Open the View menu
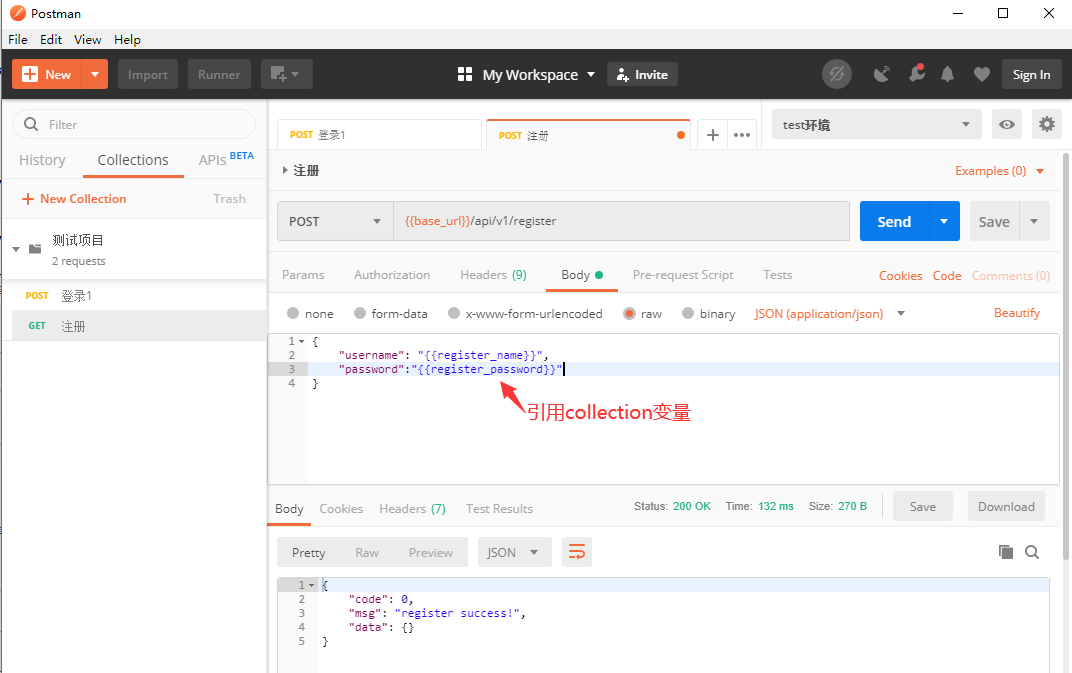 pyautogui.click(x=88, y=39)
